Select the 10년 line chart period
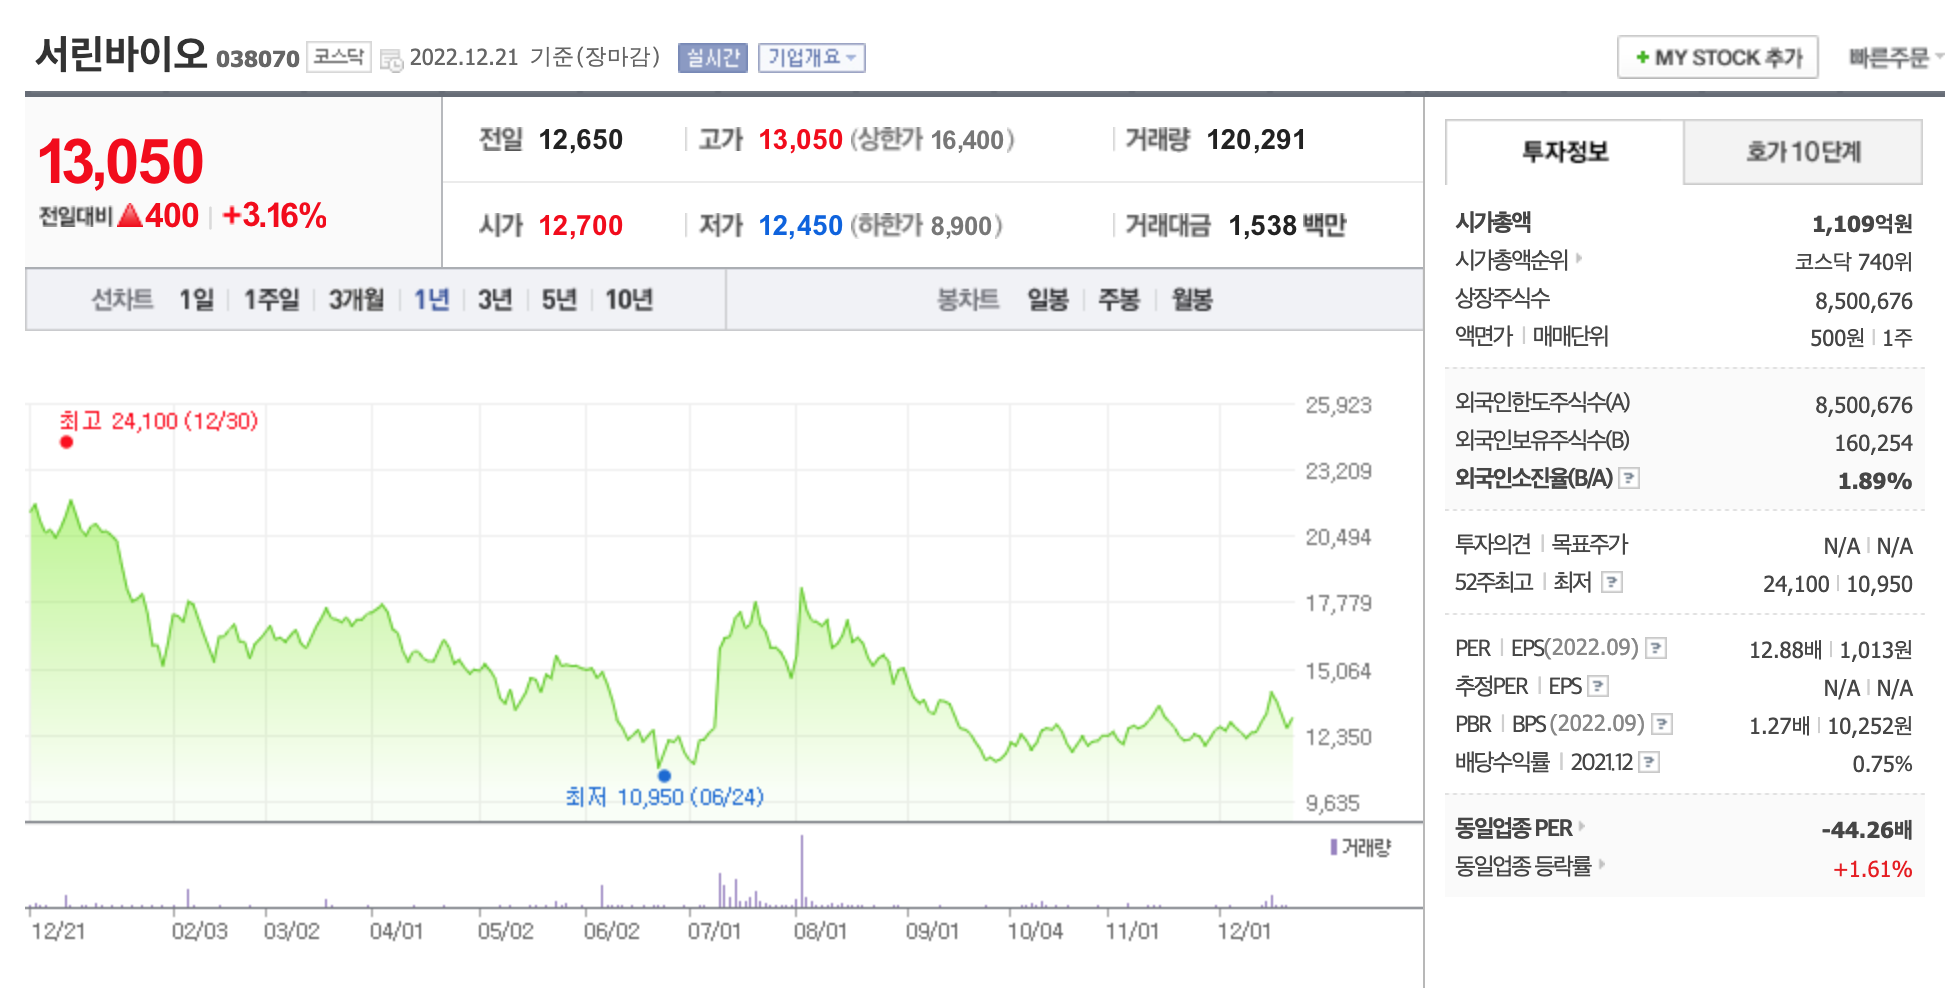This screenshot has width=1958, height=988. click(x=629, y=300)
